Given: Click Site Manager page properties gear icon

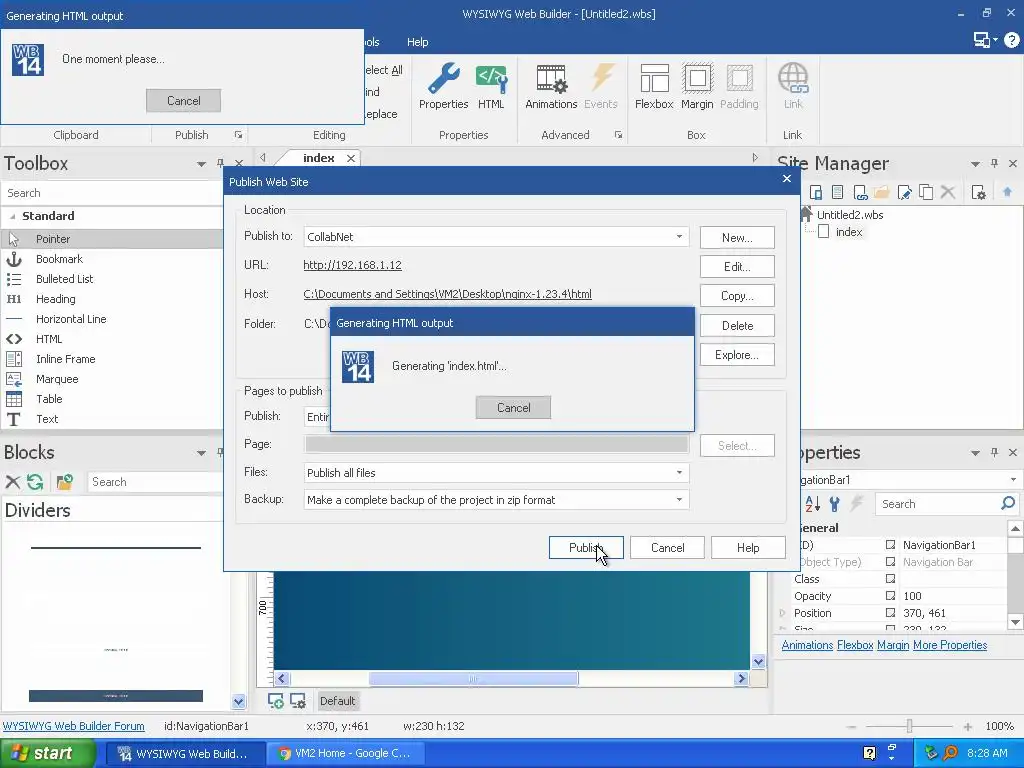Looking at the screenshot, I should pyautogui.click(x=978, y=193).
